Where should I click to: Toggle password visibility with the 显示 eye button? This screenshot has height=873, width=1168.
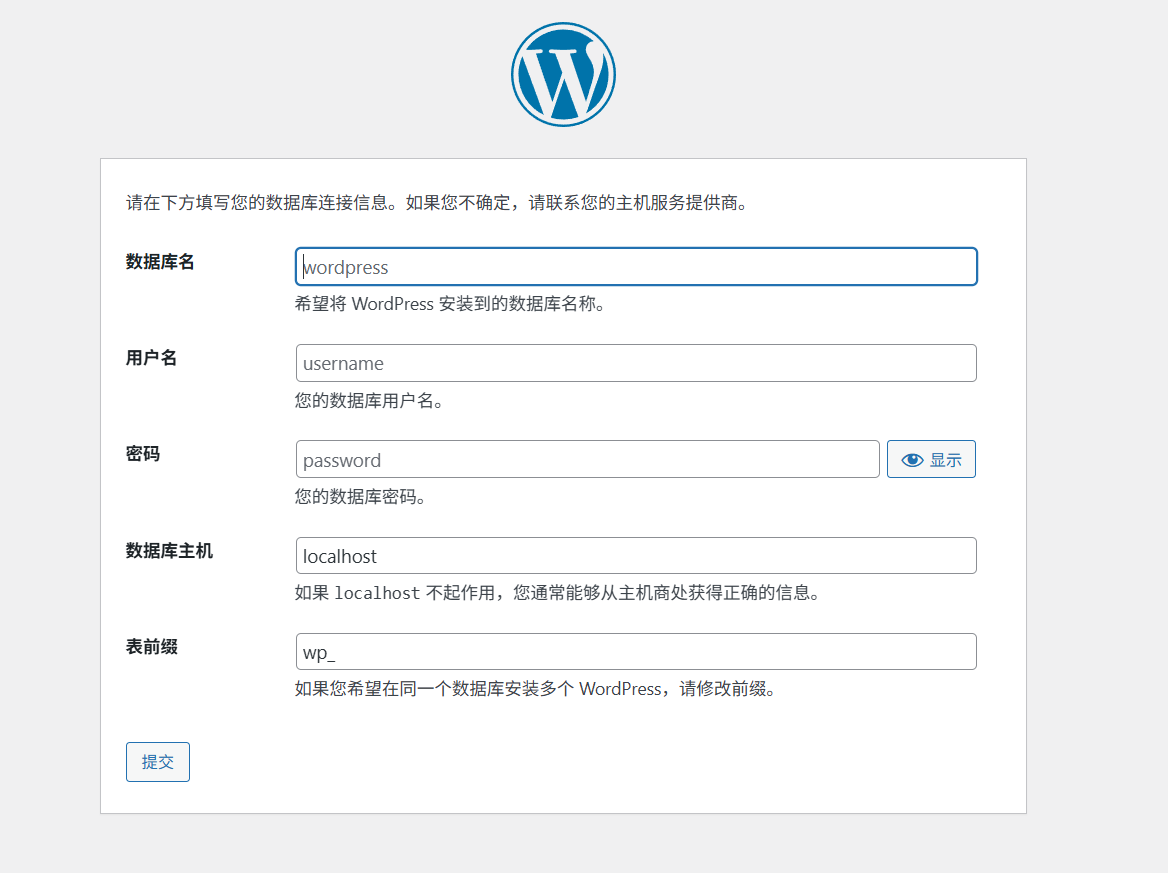(x=931, y=460)
